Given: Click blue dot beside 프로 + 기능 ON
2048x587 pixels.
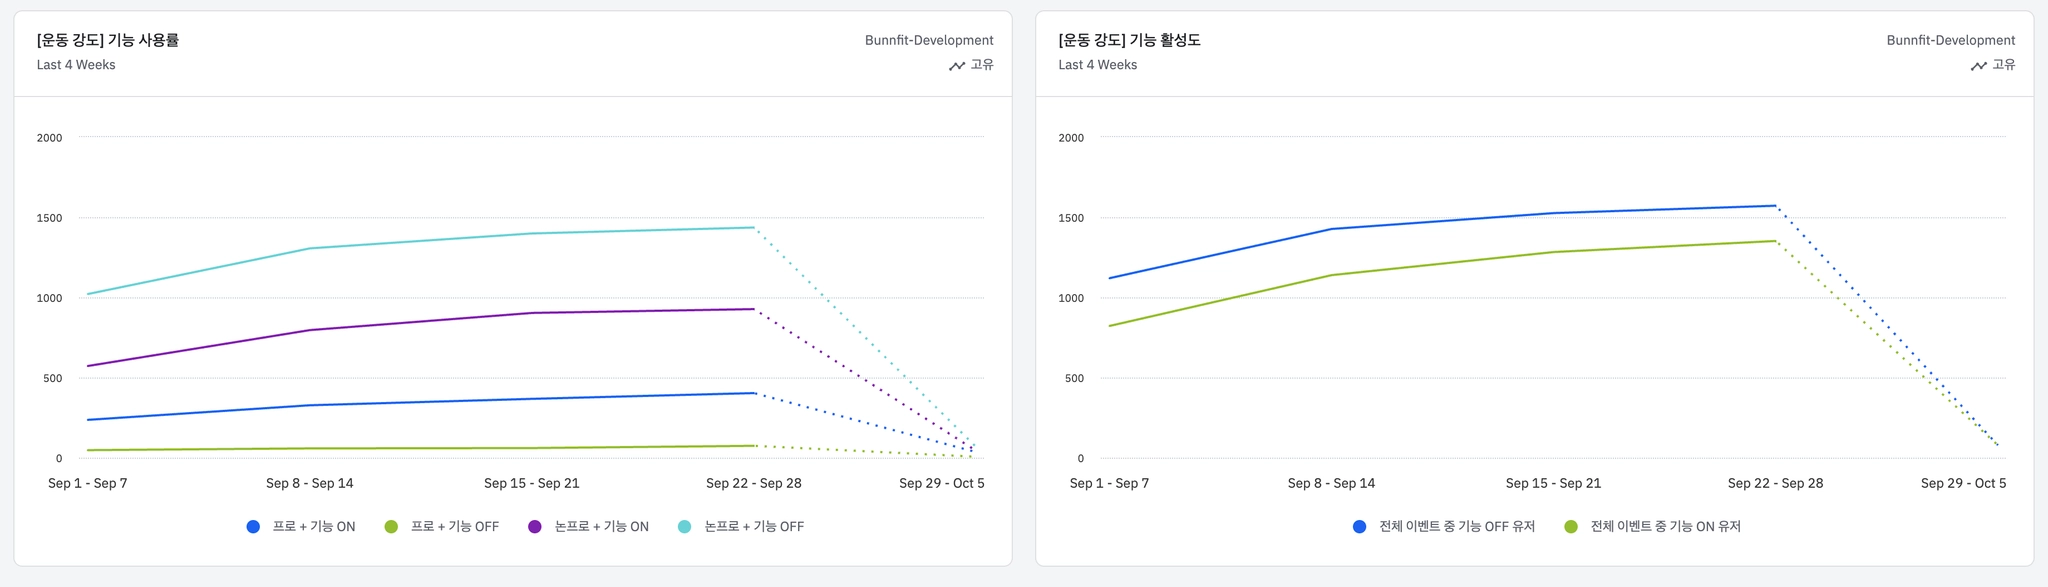Looking at the screenshot, I should [253, 527].
